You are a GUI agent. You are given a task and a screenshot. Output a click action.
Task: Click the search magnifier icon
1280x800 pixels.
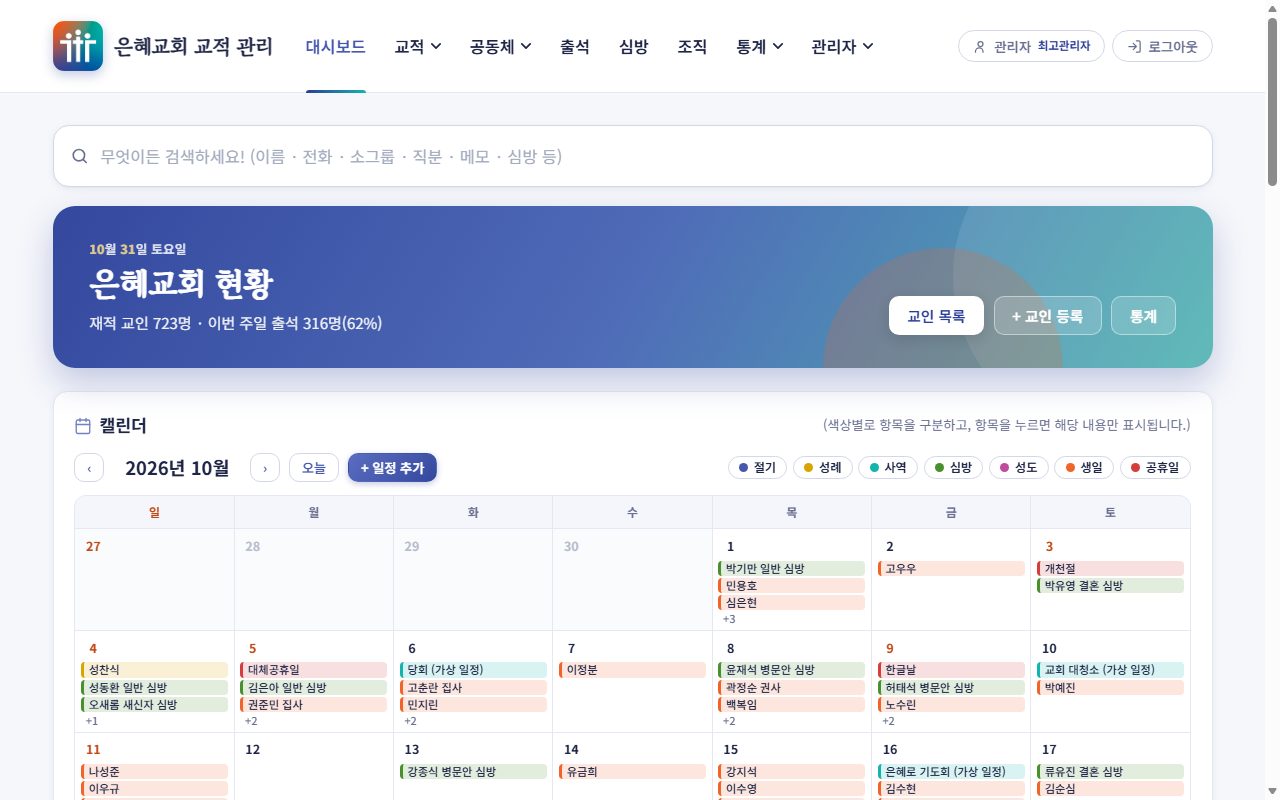point(80,156)
